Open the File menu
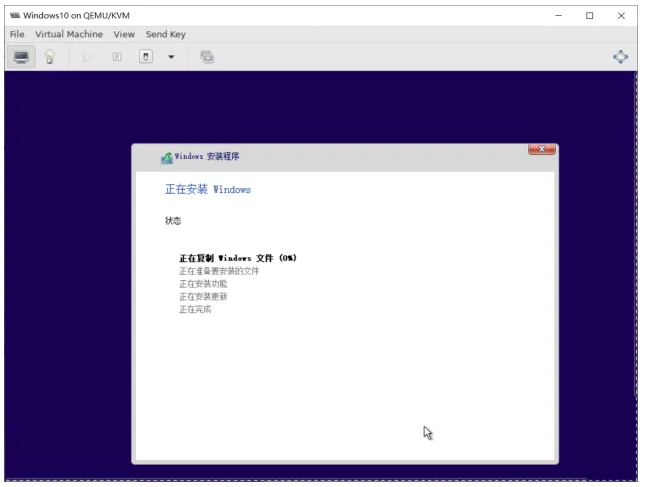Screen dimensions: 646x487 pyautogui.click(x=17, y=34)
